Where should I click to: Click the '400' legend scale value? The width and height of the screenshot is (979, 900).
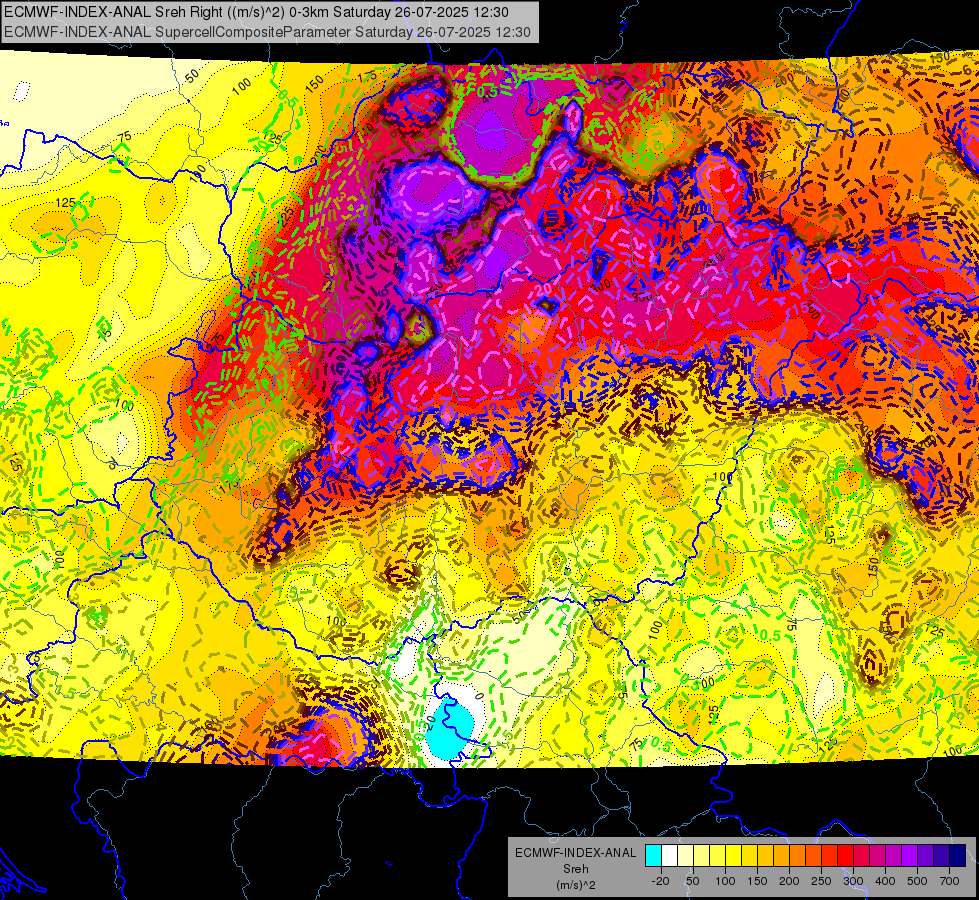click(x=885, y=881)
